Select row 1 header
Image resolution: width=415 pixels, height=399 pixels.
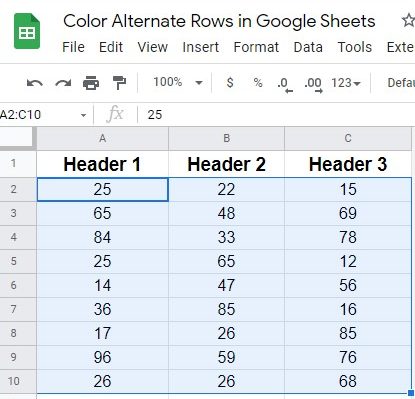pos(18,164)
